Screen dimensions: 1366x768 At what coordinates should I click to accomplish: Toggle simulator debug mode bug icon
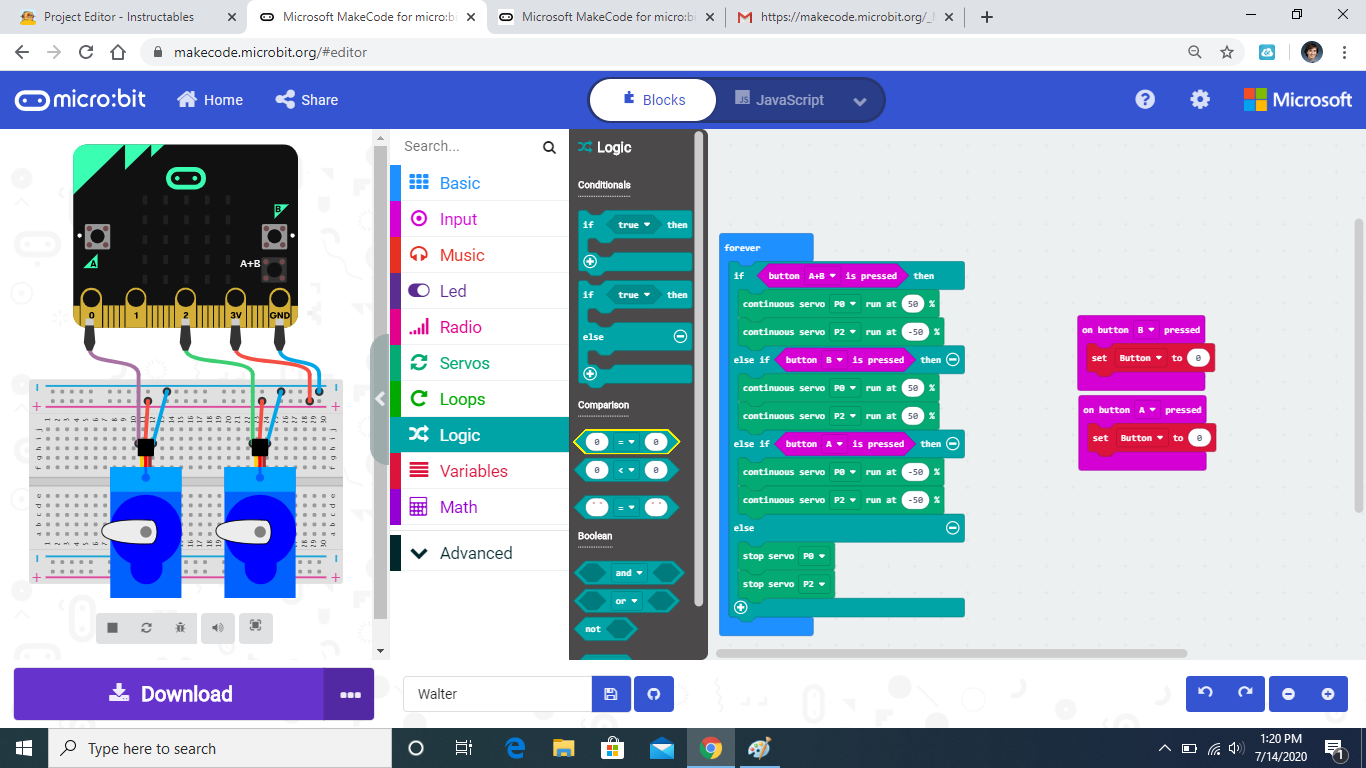pos(180,627)
